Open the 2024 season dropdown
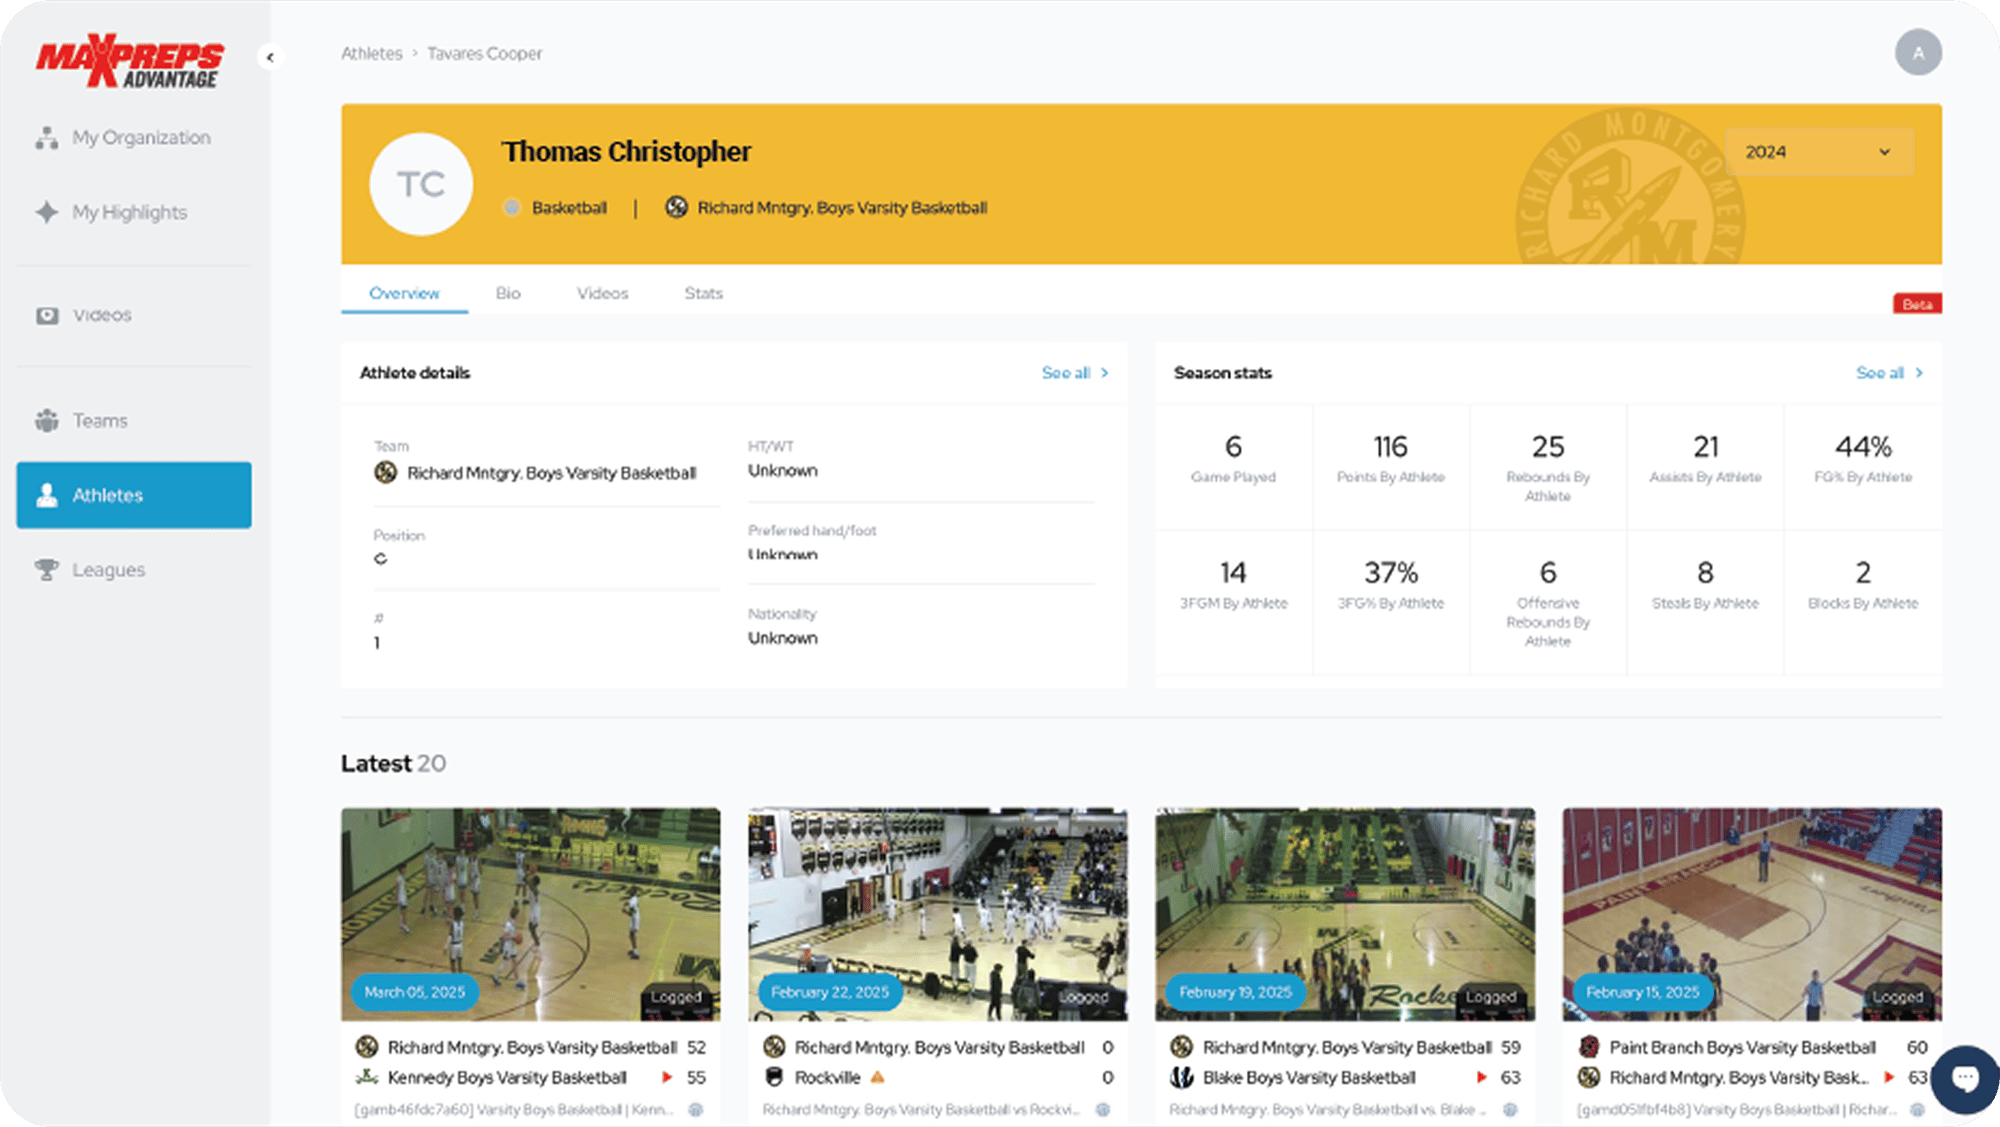The image size is (2000, 1127). point(1819,152)
